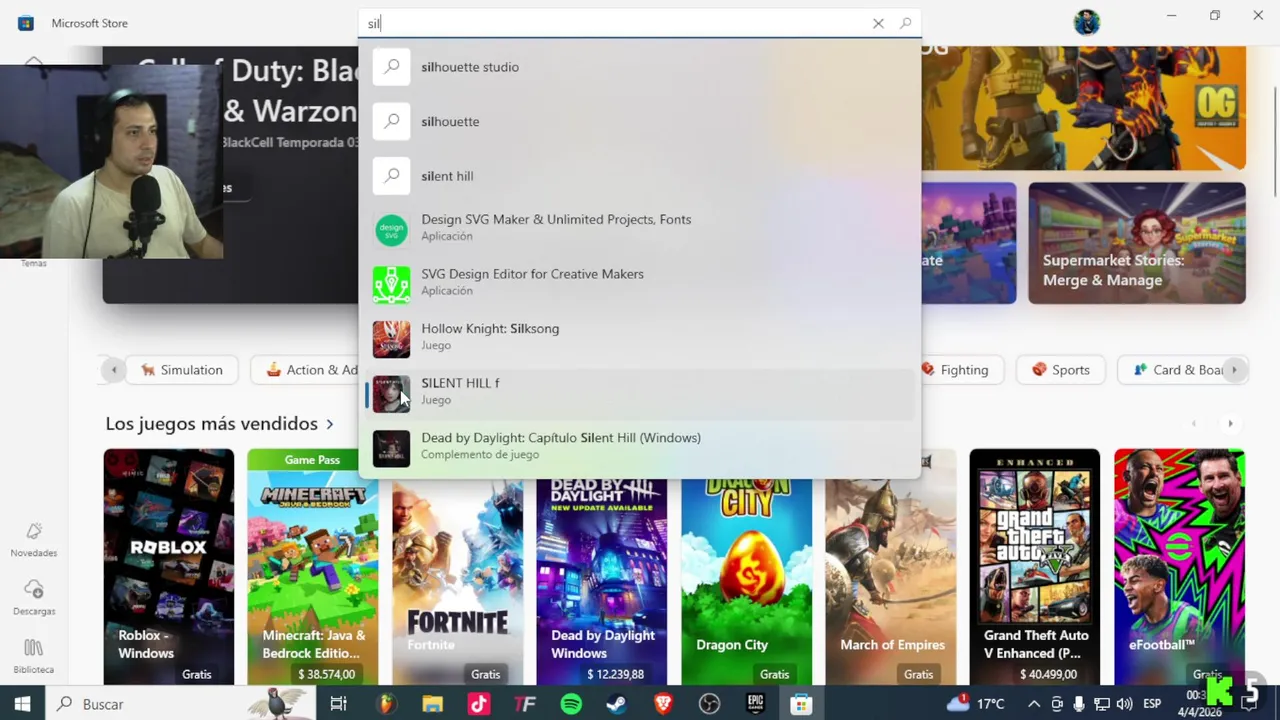Select the 'silhouette' search suggestion

(640, 121)
